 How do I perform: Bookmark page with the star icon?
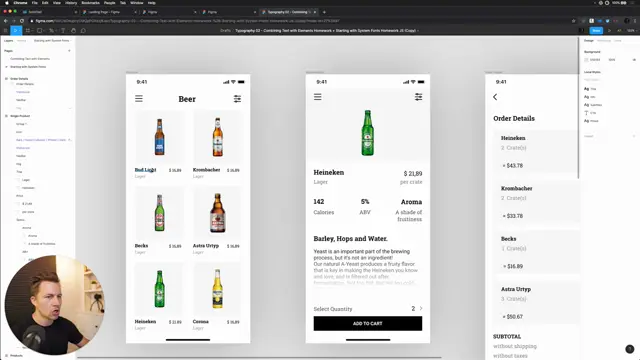click(x=573, y=21)
